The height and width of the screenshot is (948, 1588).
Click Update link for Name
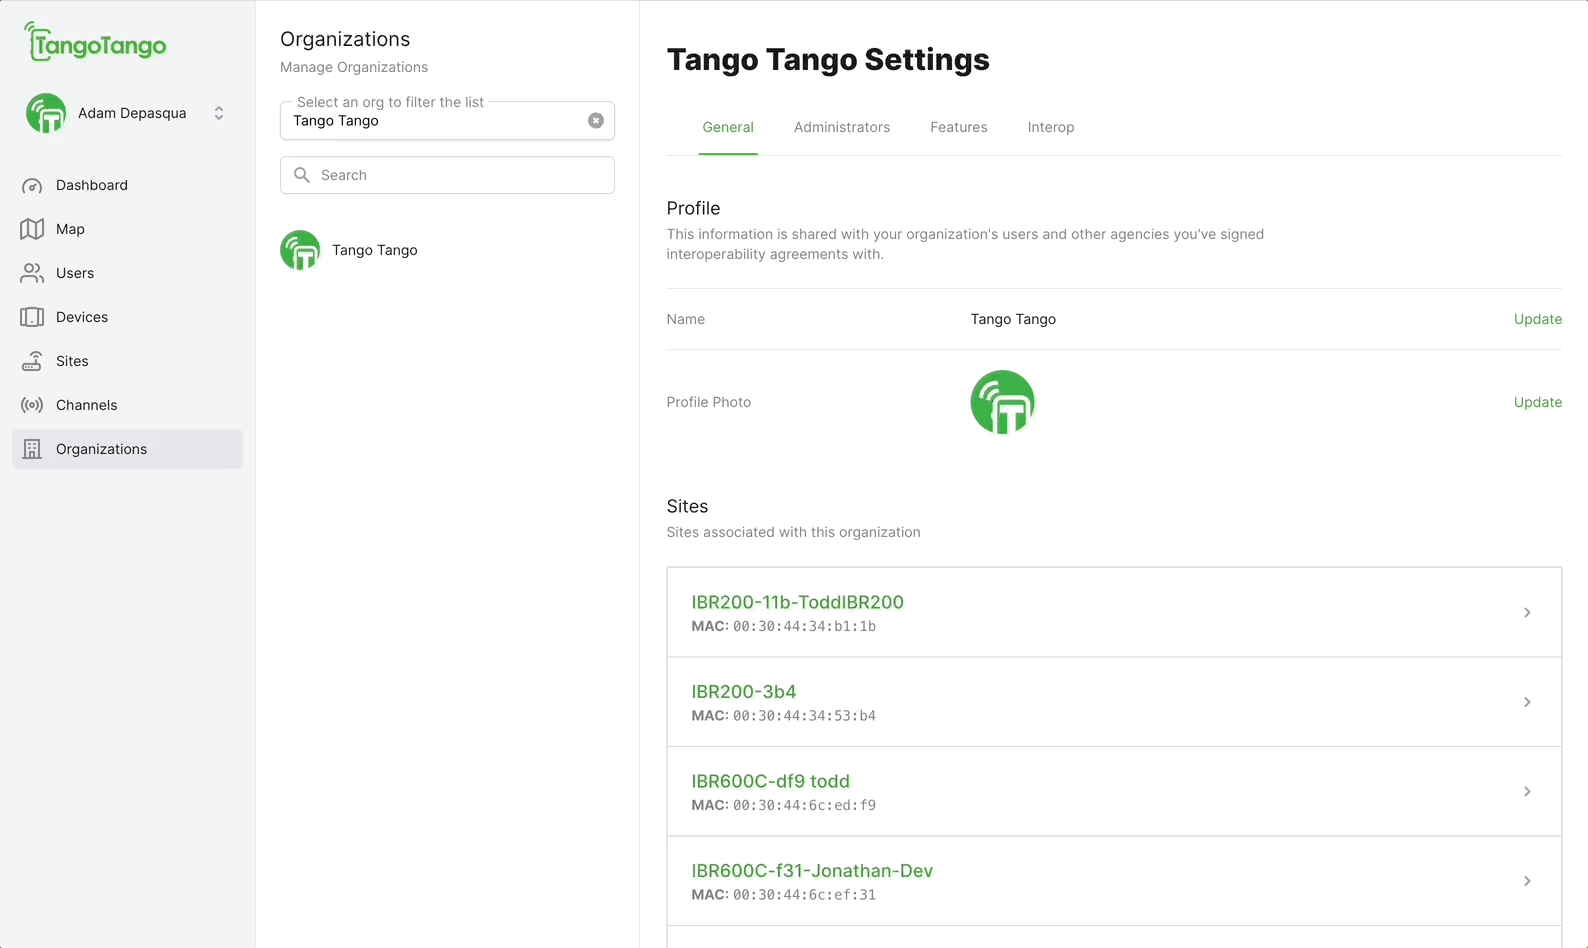pyautogui.click(x=1538, y=319)
